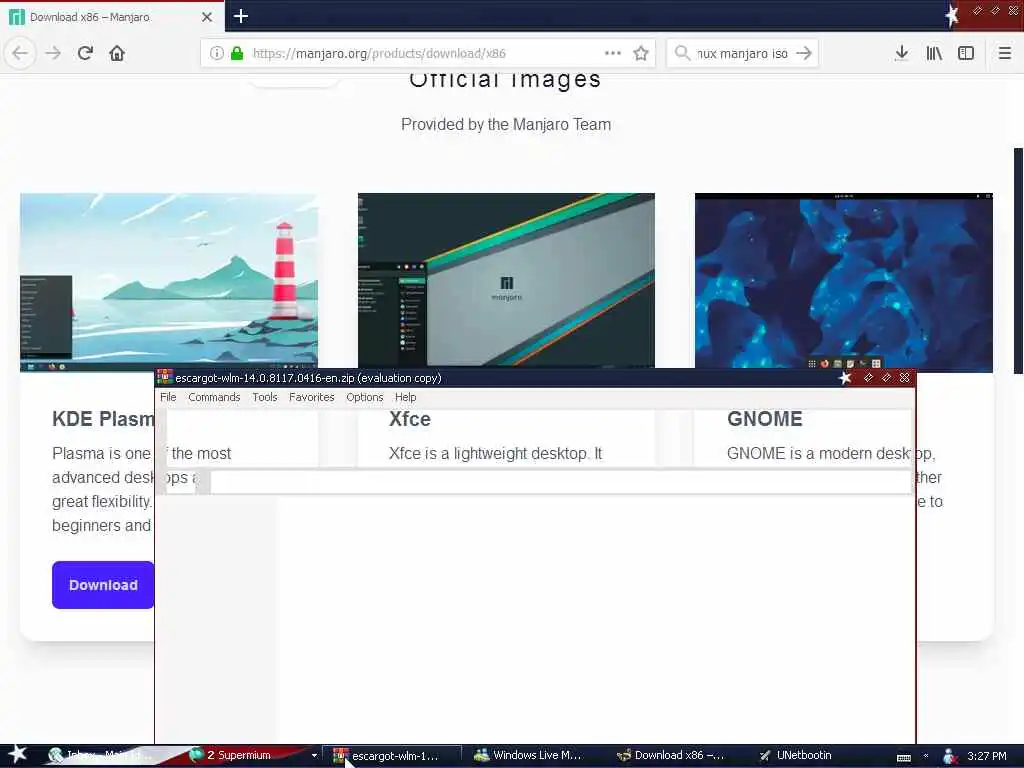This screenshot has height=768, width=1024.
Task: Open the KDE Plasma screenshot thumbnail
Action: [169, 282]
